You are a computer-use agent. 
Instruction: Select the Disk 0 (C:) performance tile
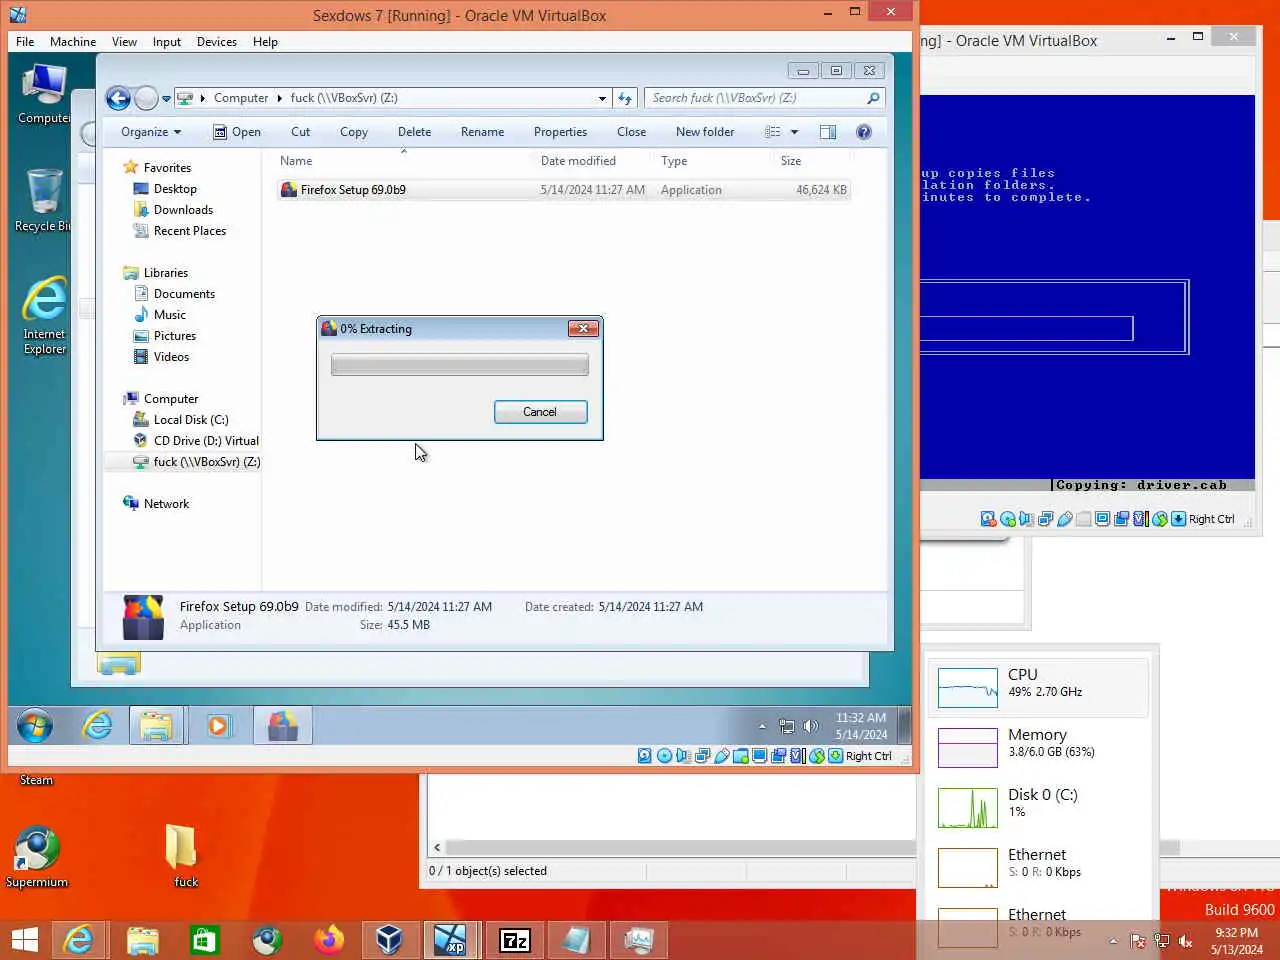(x=1040, y=807)
